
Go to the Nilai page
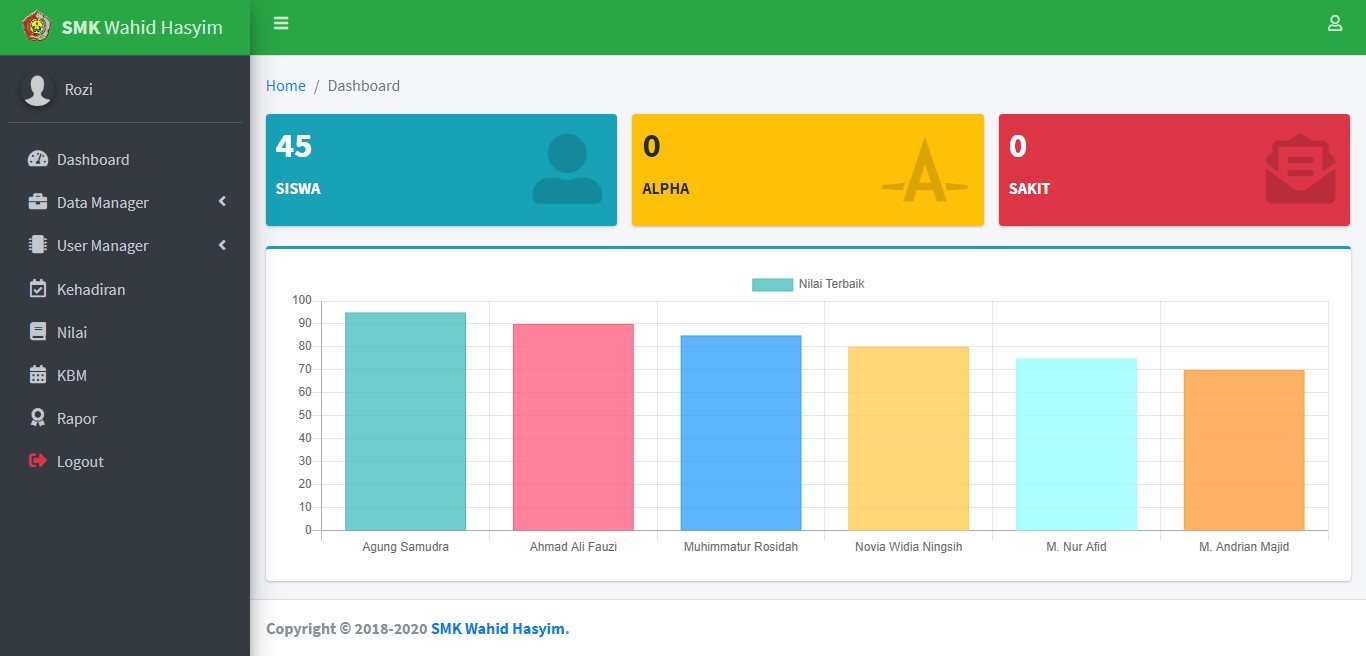tap(125, 332)
